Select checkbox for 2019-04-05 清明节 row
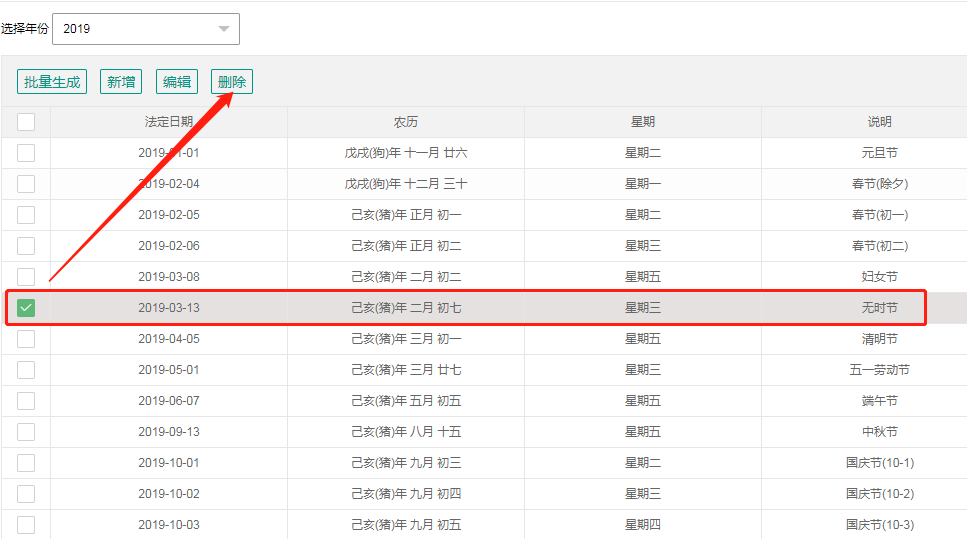 click(26, 339)
